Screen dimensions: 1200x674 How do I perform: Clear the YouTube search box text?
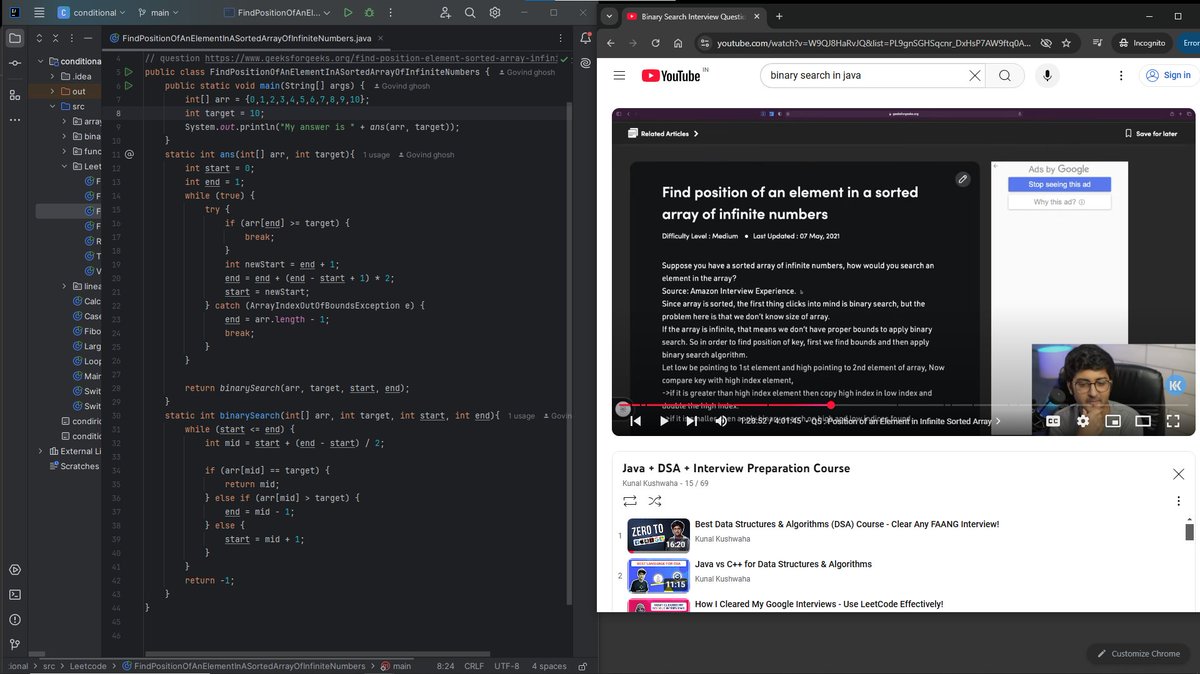point(974,75)
